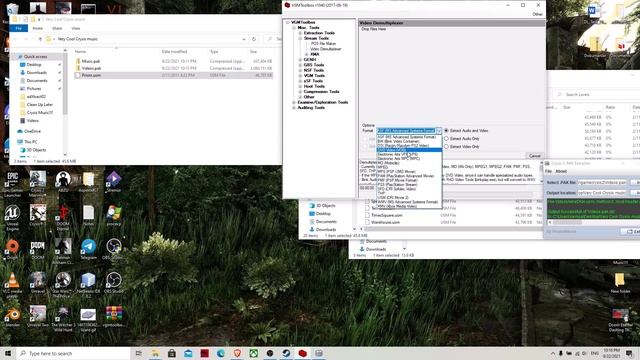Screen dimensions: 640x360
Task: Select Extract Audio Only radio button
Action: [446, 139]
